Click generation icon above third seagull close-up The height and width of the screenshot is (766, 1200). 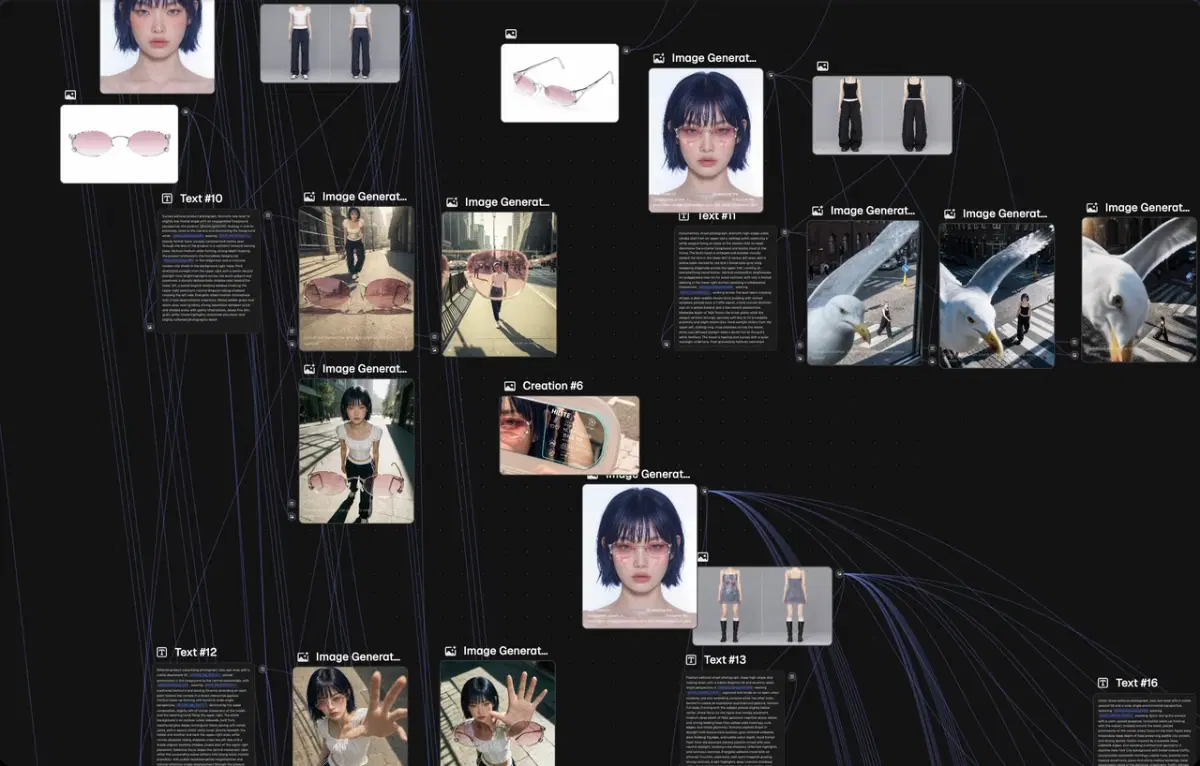1092,208
